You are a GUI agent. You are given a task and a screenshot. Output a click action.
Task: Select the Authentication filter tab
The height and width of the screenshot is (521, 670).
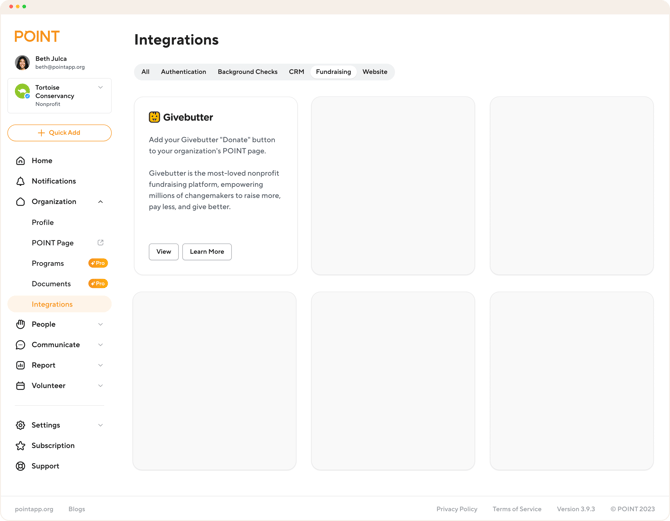(x=183, y=72)
